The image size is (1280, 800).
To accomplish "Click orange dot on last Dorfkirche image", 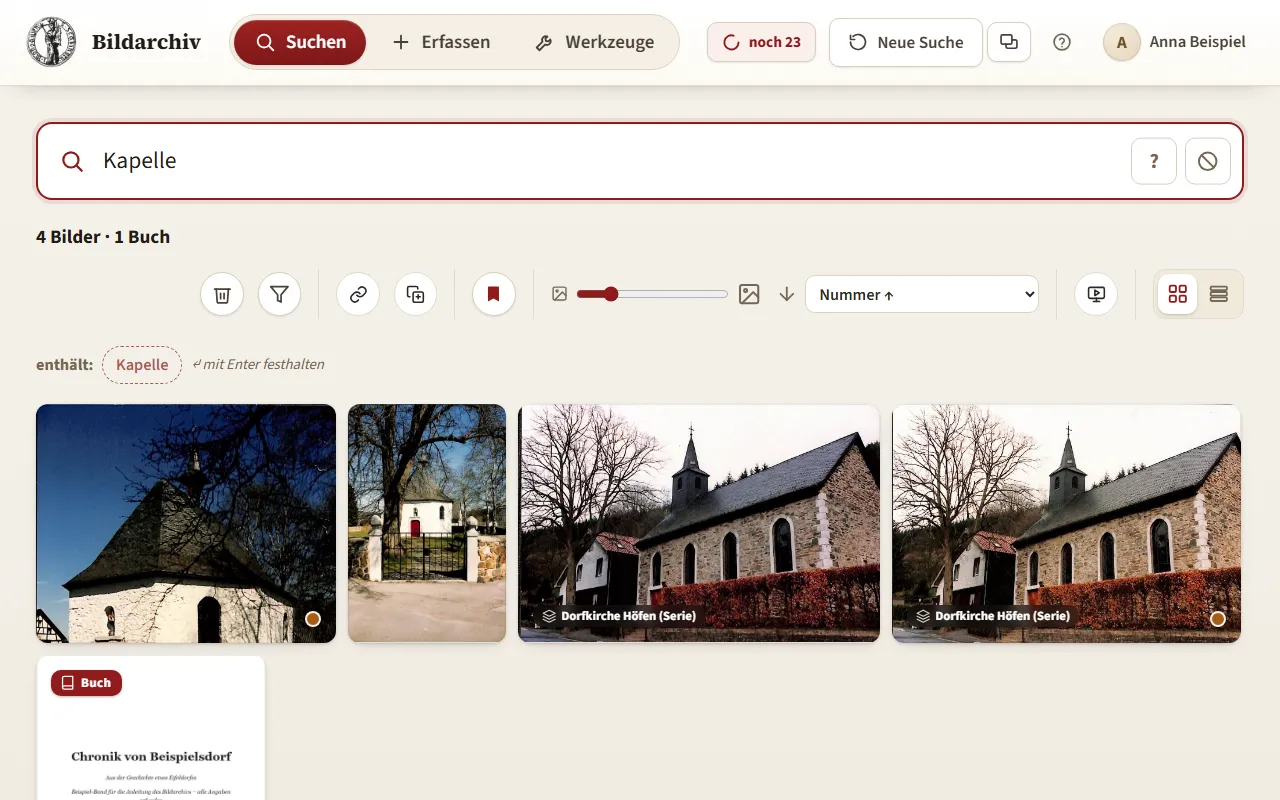I will 1218,619.
